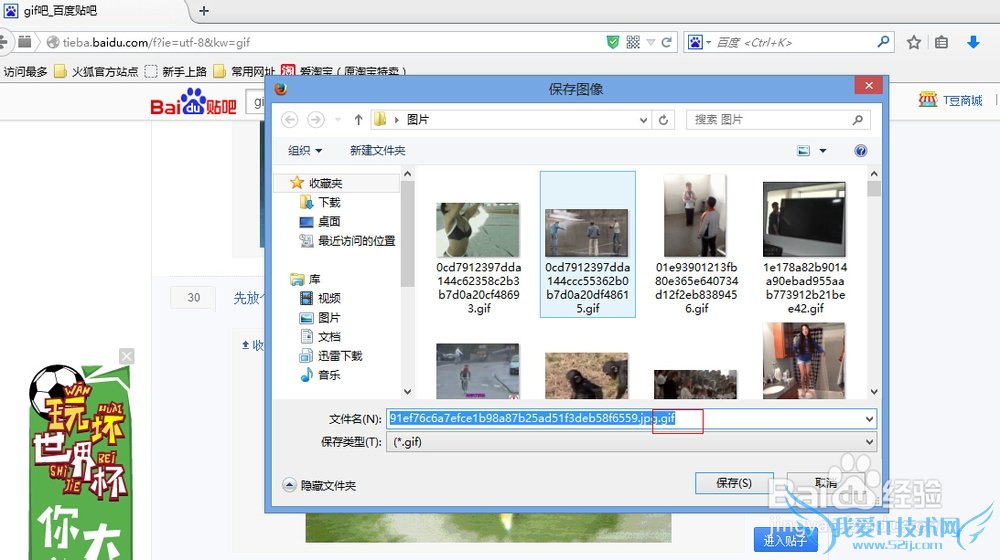Select thumbnail 1e178a82b9014a90ebad955aa...e42.gif
Image resolution: width=1000 pixels, height=560 pixels.
(x=805, y=248)
